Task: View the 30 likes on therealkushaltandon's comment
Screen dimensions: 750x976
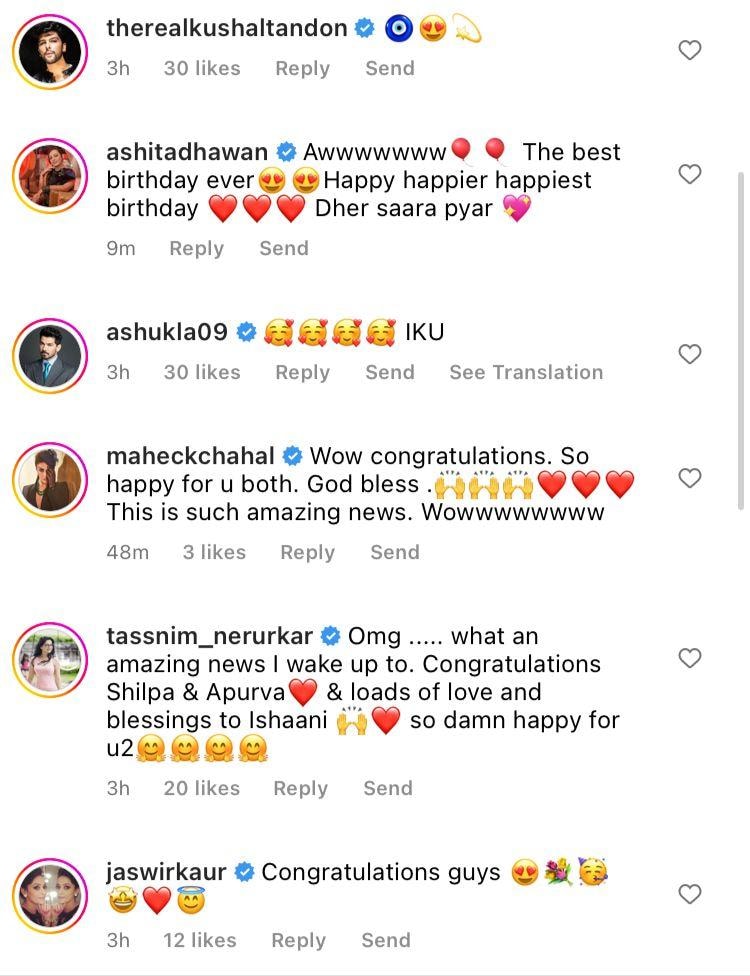Action: [202, 68]
